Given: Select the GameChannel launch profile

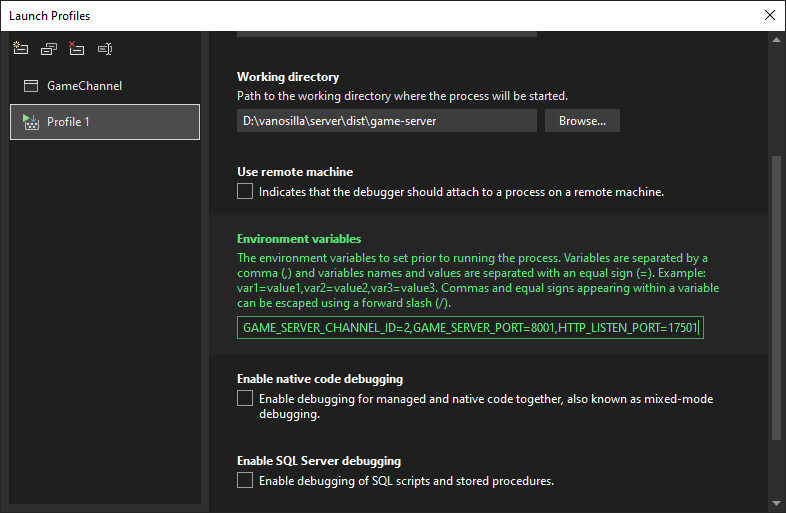Looking at the screenshot, I should [84, 86].
